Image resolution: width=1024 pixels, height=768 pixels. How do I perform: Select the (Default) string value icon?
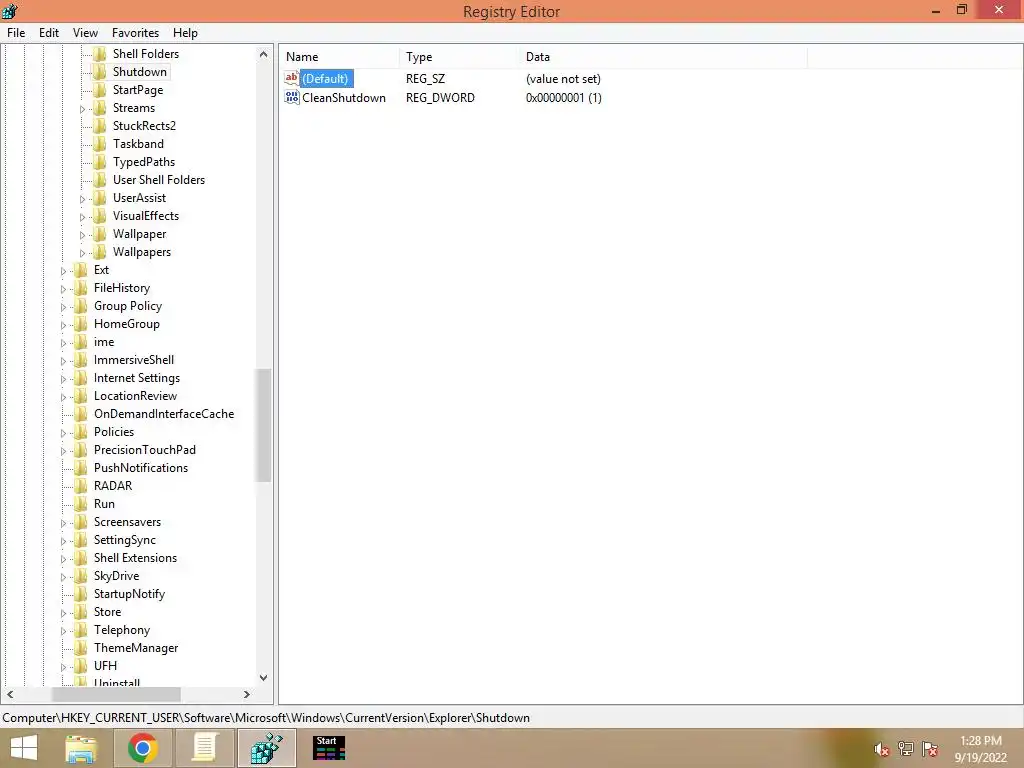292,78
